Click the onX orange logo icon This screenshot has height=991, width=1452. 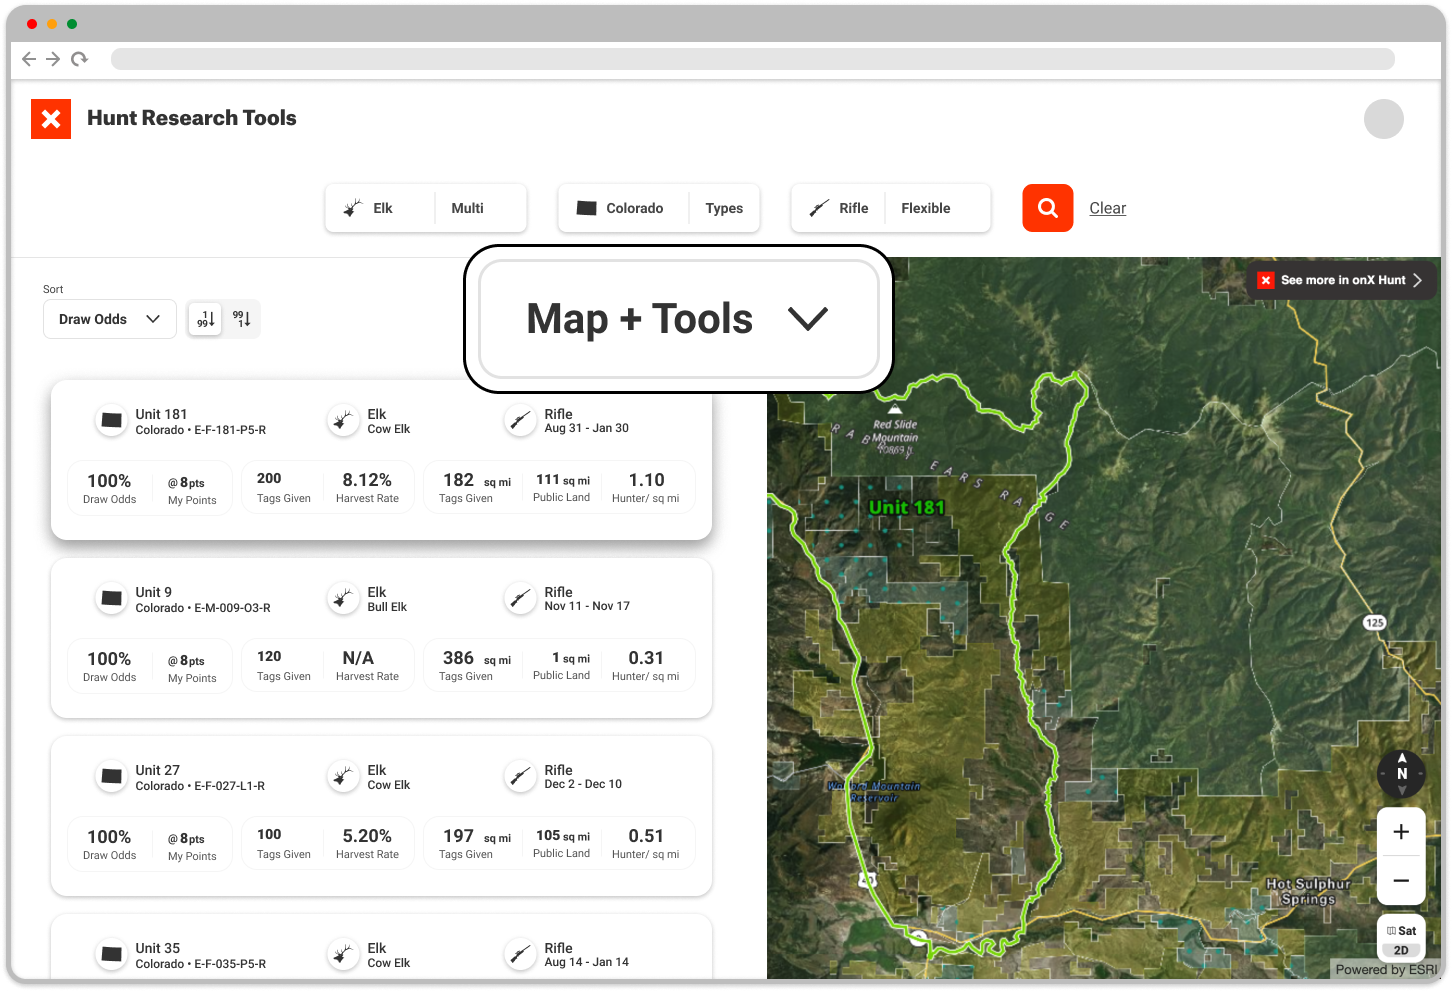[51, 119]
